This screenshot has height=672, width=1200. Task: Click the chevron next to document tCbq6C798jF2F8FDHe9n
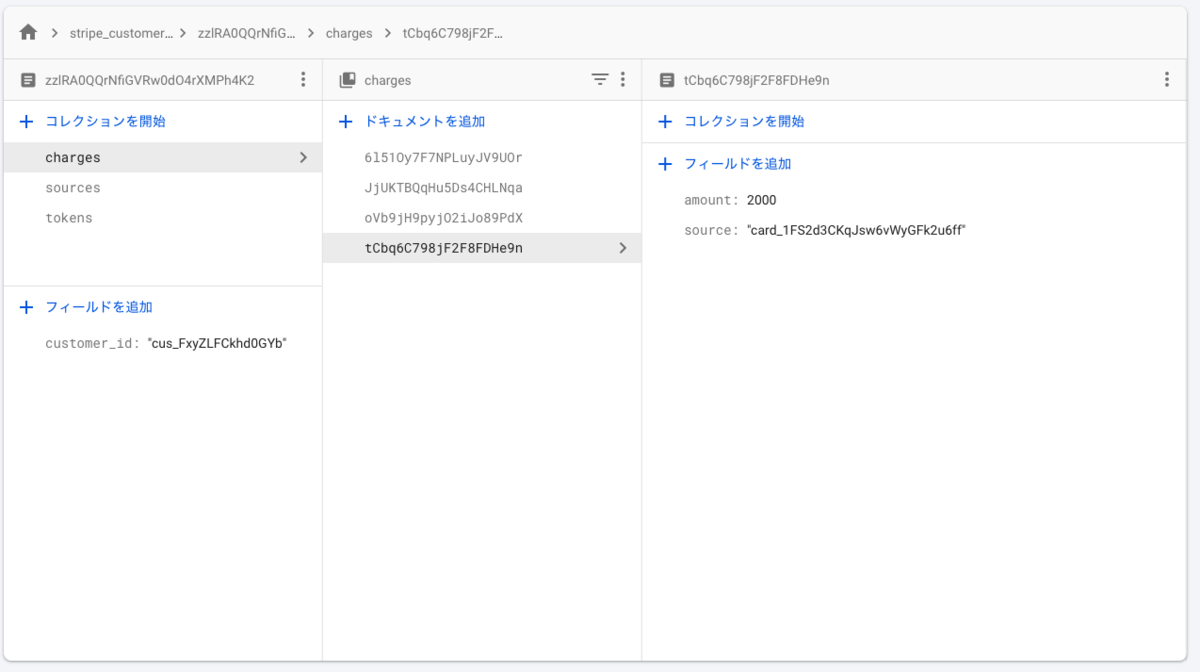[622, 247]
